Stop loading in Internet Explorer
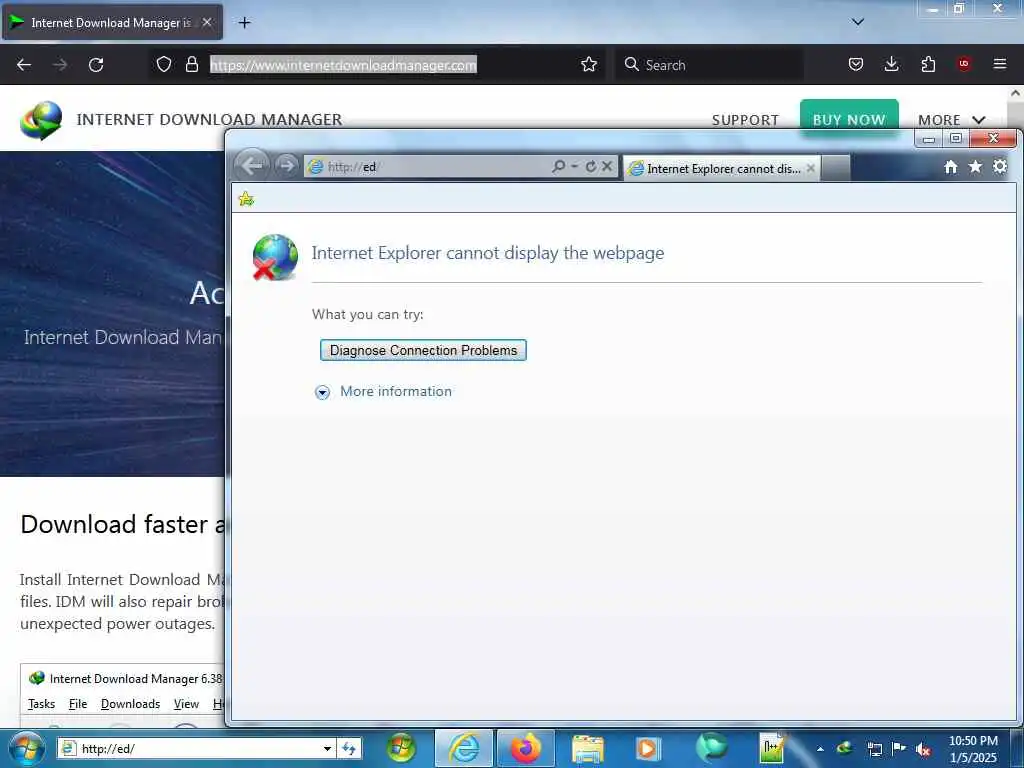The height and width of the screenshot is (768, 1024). coord(607,167)
